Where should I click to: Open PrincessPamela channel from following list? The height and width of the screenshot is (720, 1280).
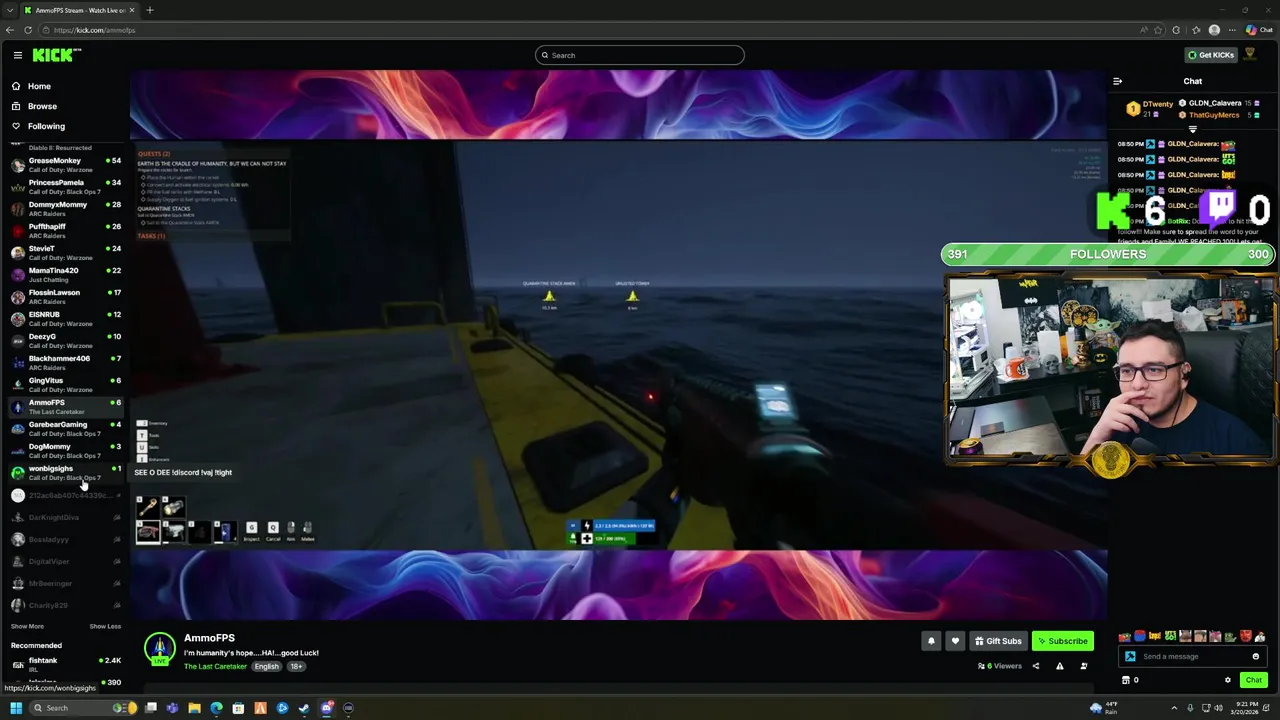64,187
